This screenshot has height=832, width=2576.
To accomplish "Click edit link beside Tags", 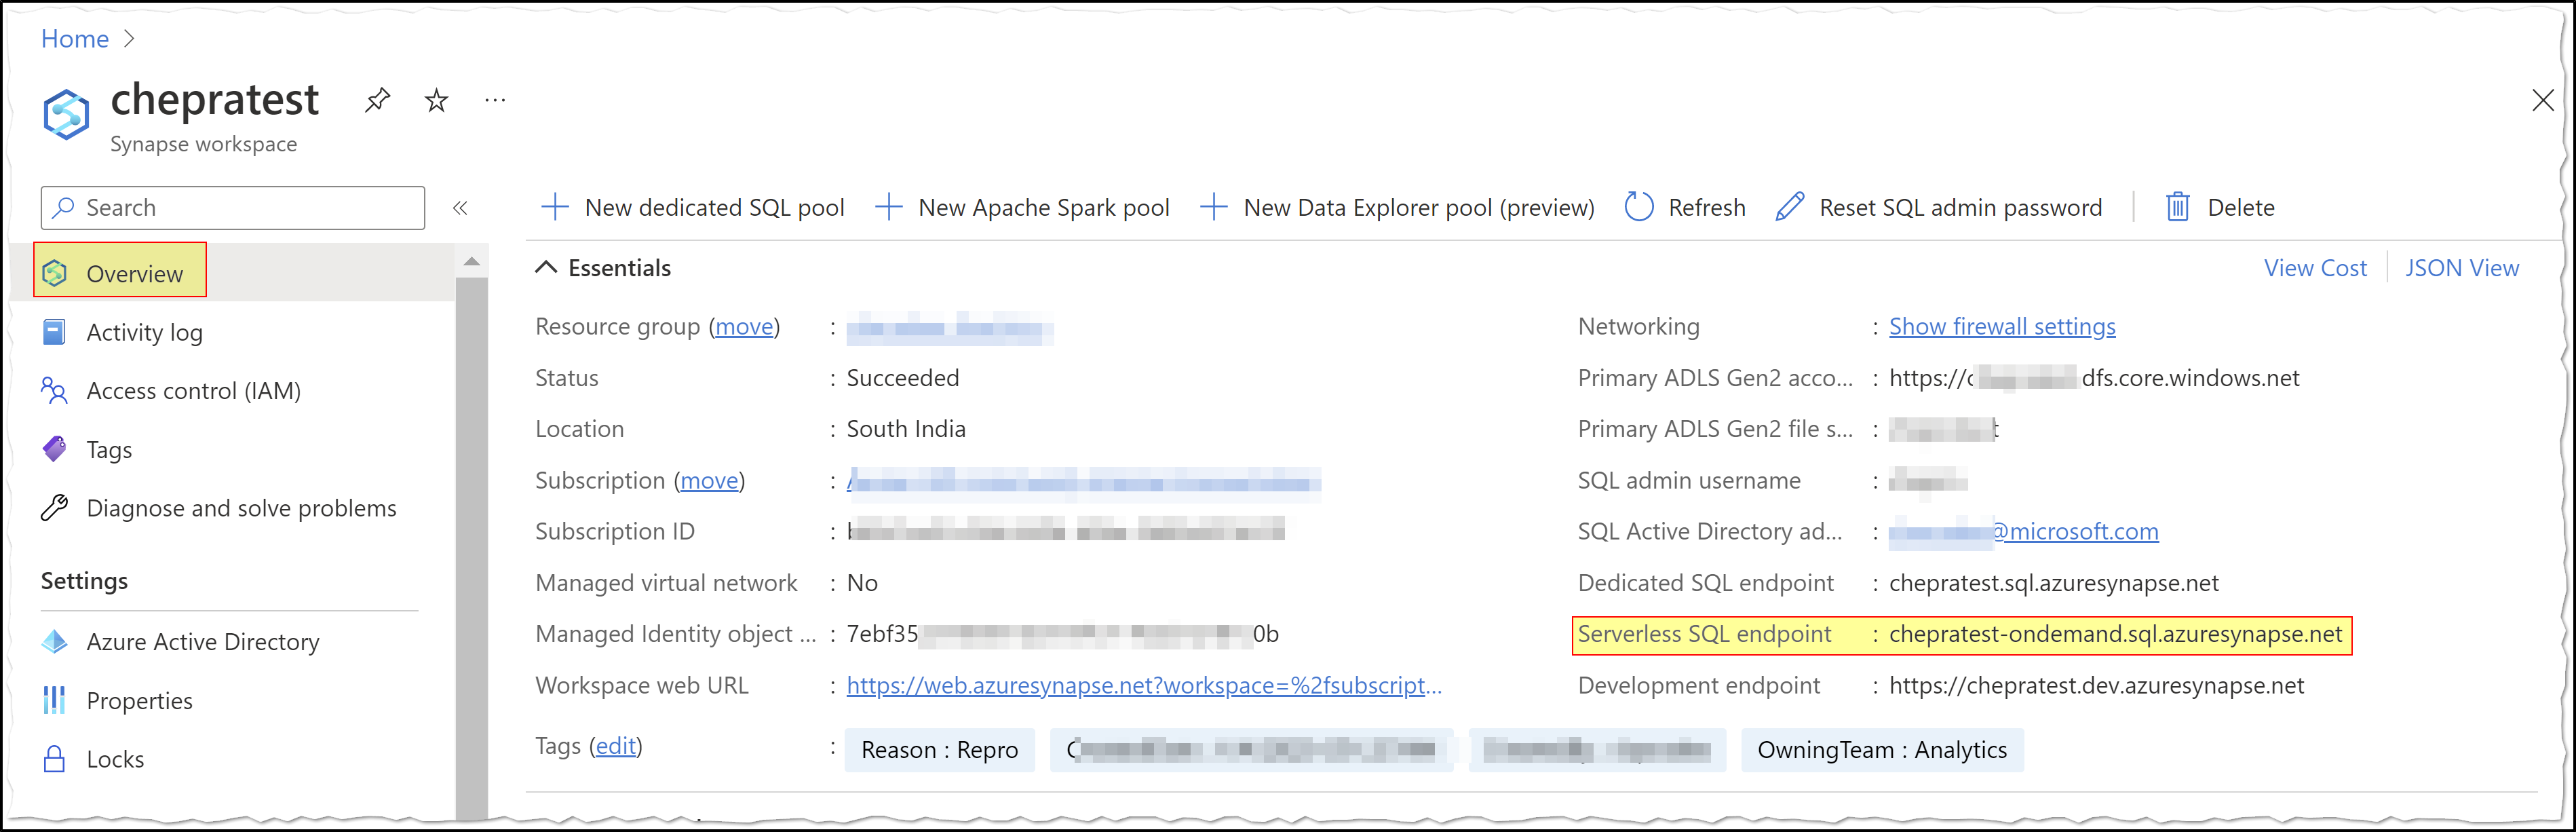I will coord(616,746).
